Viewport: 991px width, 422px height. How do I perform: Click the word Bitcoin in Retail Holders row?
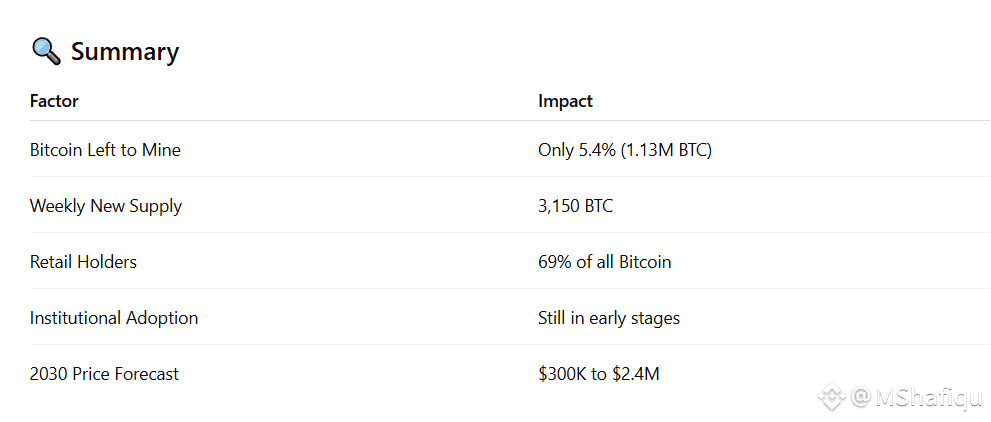coord(645,262)
